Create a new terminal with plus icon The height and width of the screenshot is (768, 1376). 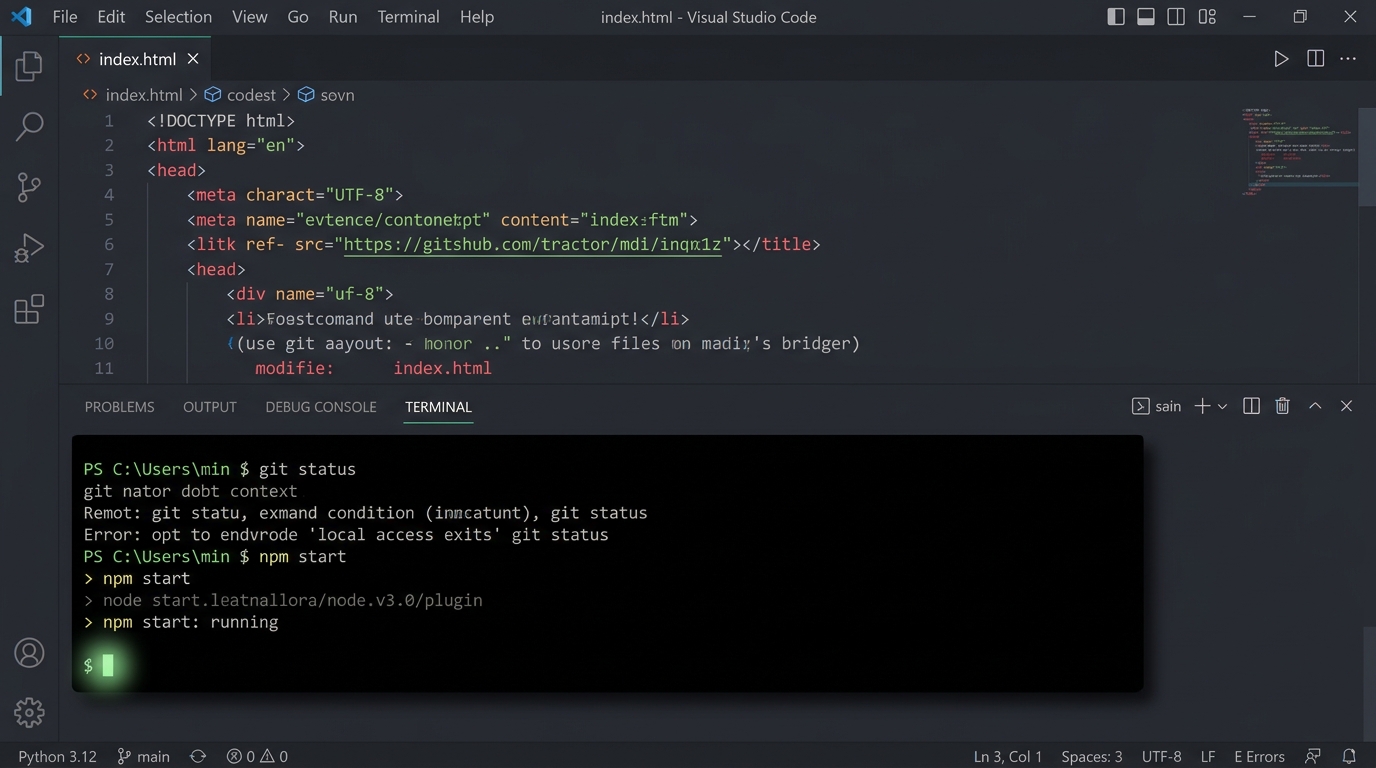pos(1202,406)
